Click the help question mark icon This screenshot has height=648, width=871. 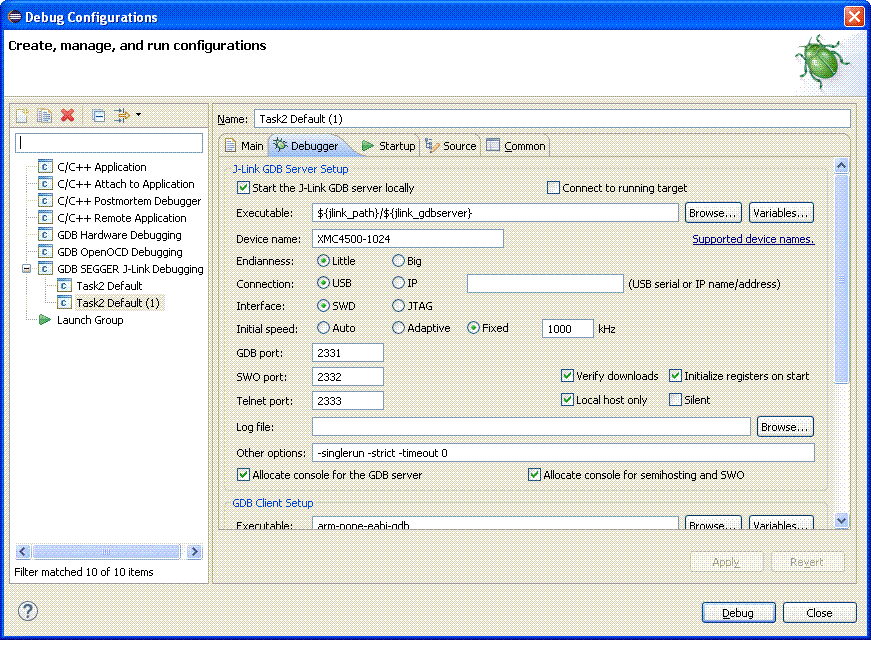[28, 611]
